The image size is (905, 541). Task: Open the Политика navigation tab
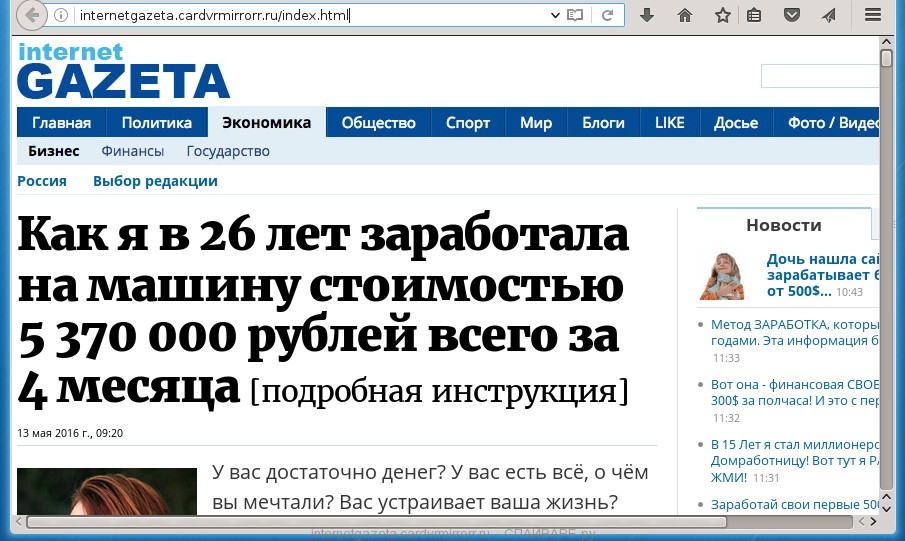click(x=156, y=123)
